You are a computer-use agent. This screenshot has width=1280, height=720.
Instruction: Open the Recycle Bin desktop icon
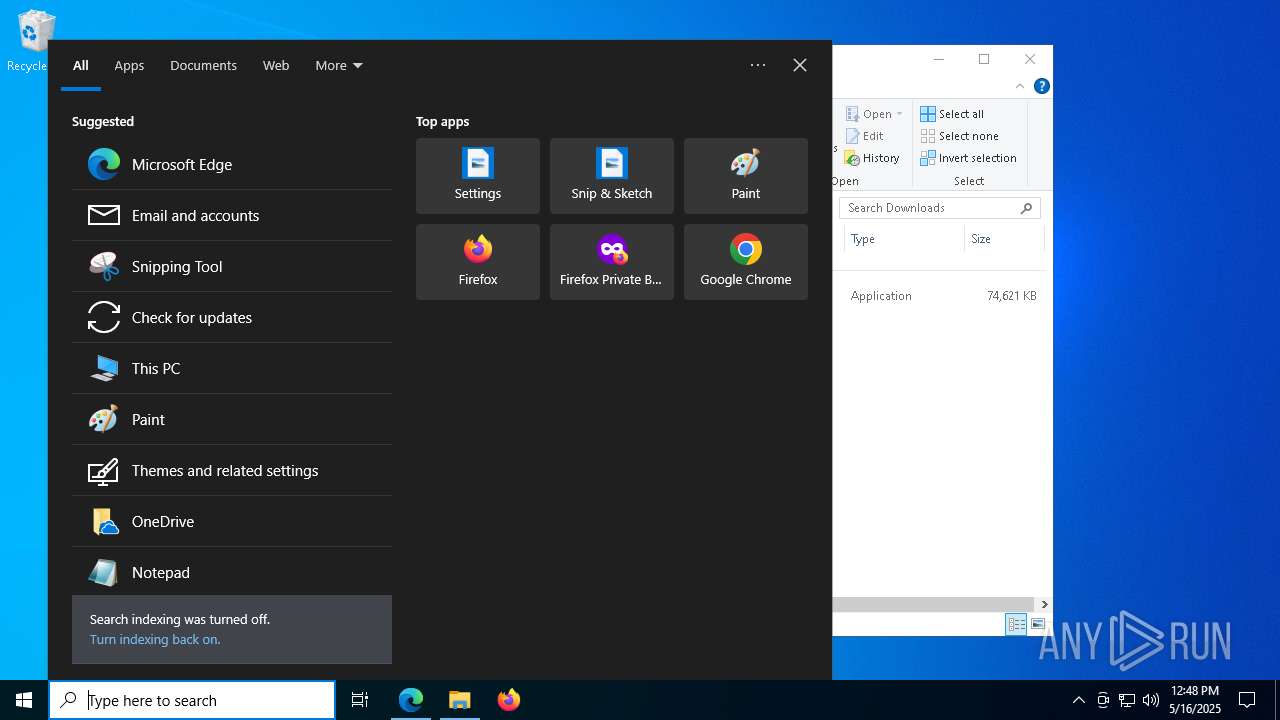coord(34,42)
